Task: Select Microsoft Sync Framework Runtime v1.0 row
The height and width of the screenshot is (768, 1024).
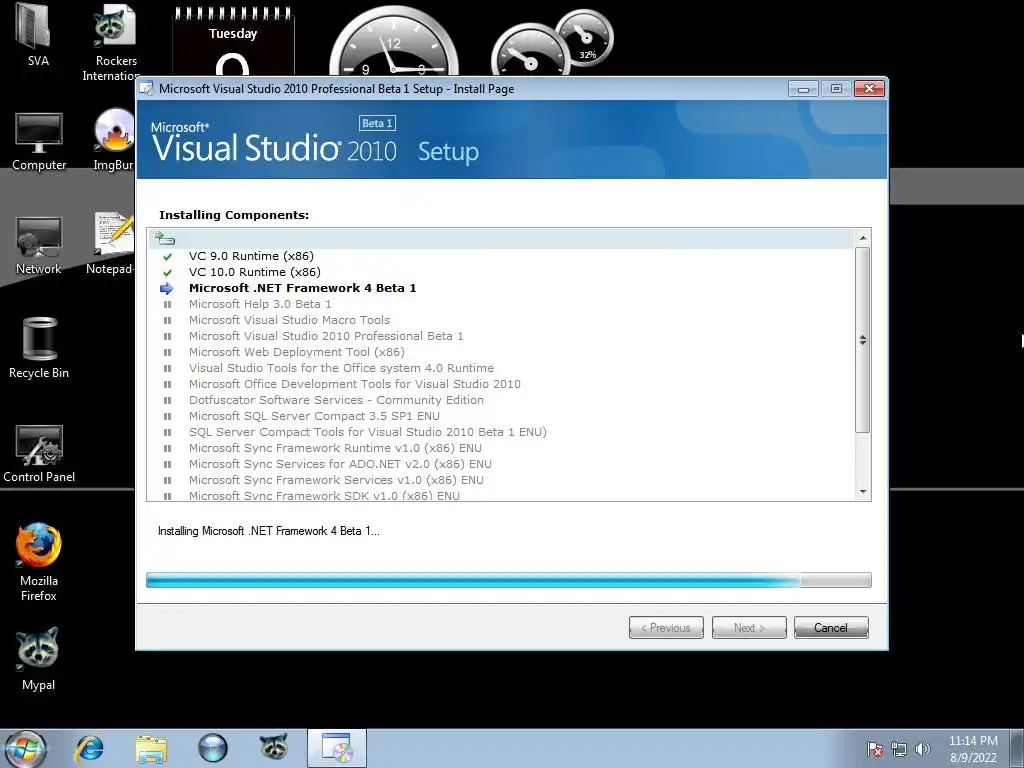Action: pos(501,448)
